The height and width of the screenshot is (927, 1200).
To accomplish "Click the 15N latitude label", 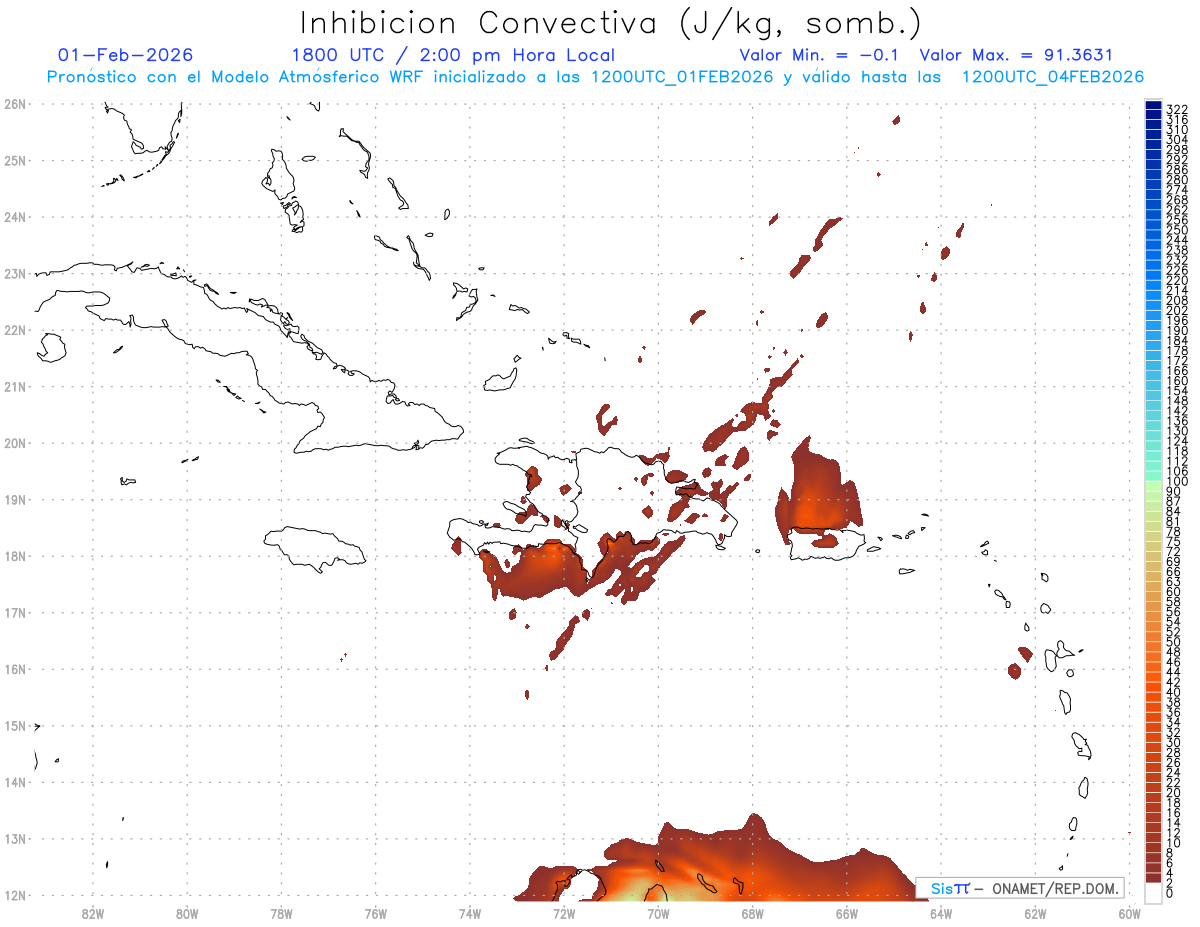I will (14, 726).
